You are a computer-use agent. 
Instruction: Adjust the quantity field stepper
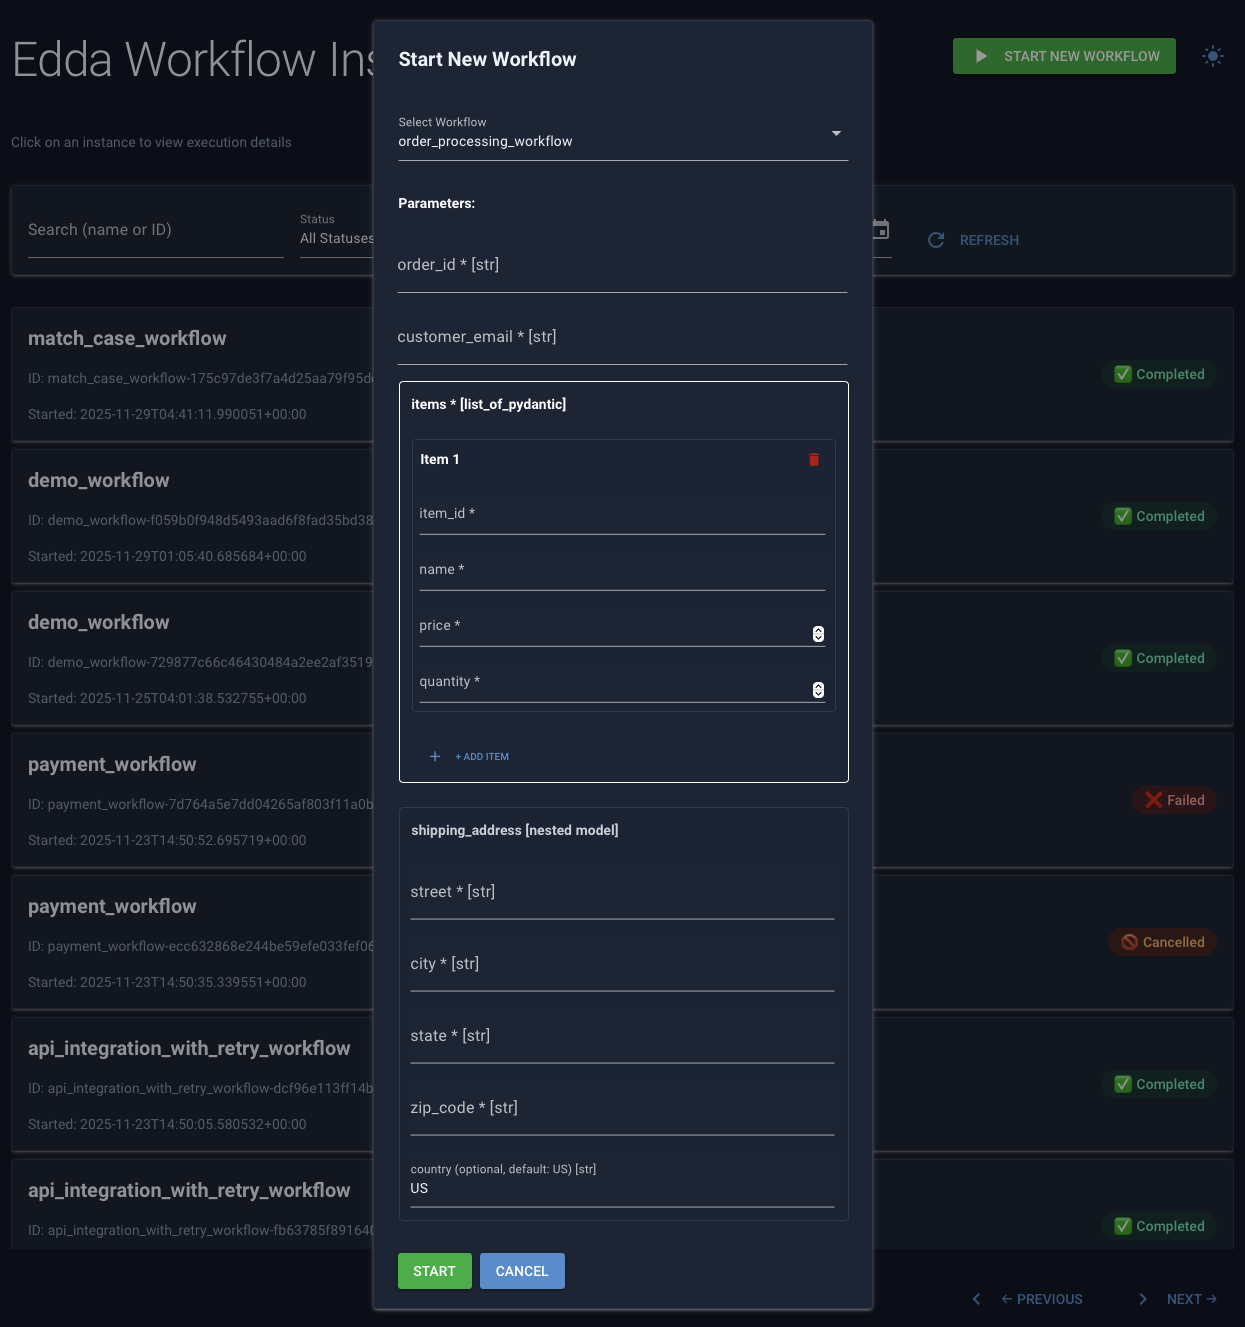818,690
